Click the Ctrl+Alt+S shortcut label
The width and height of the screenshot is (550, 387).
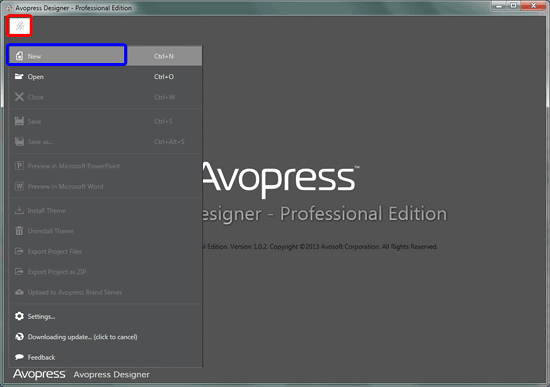[x=169, y=142]
